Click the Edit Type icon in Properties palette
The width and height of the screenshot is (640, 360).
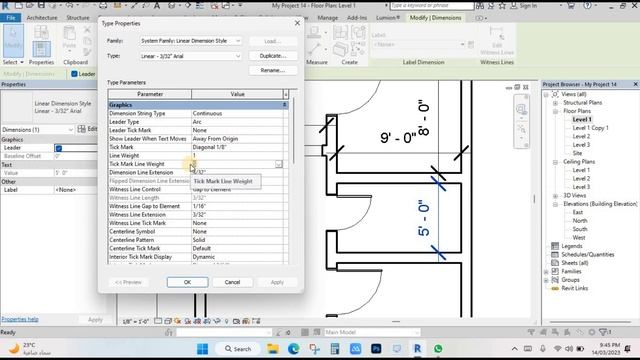(x=82, y=129)
